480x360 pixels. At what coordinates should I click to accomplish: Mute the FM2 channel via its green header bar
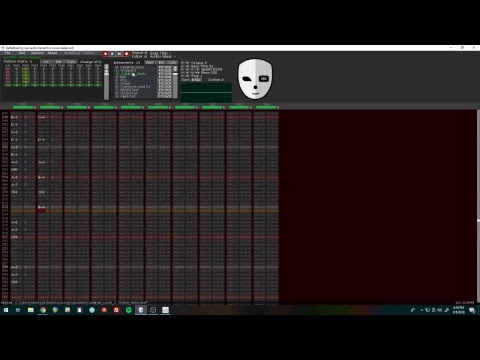[x=50, y=107]
